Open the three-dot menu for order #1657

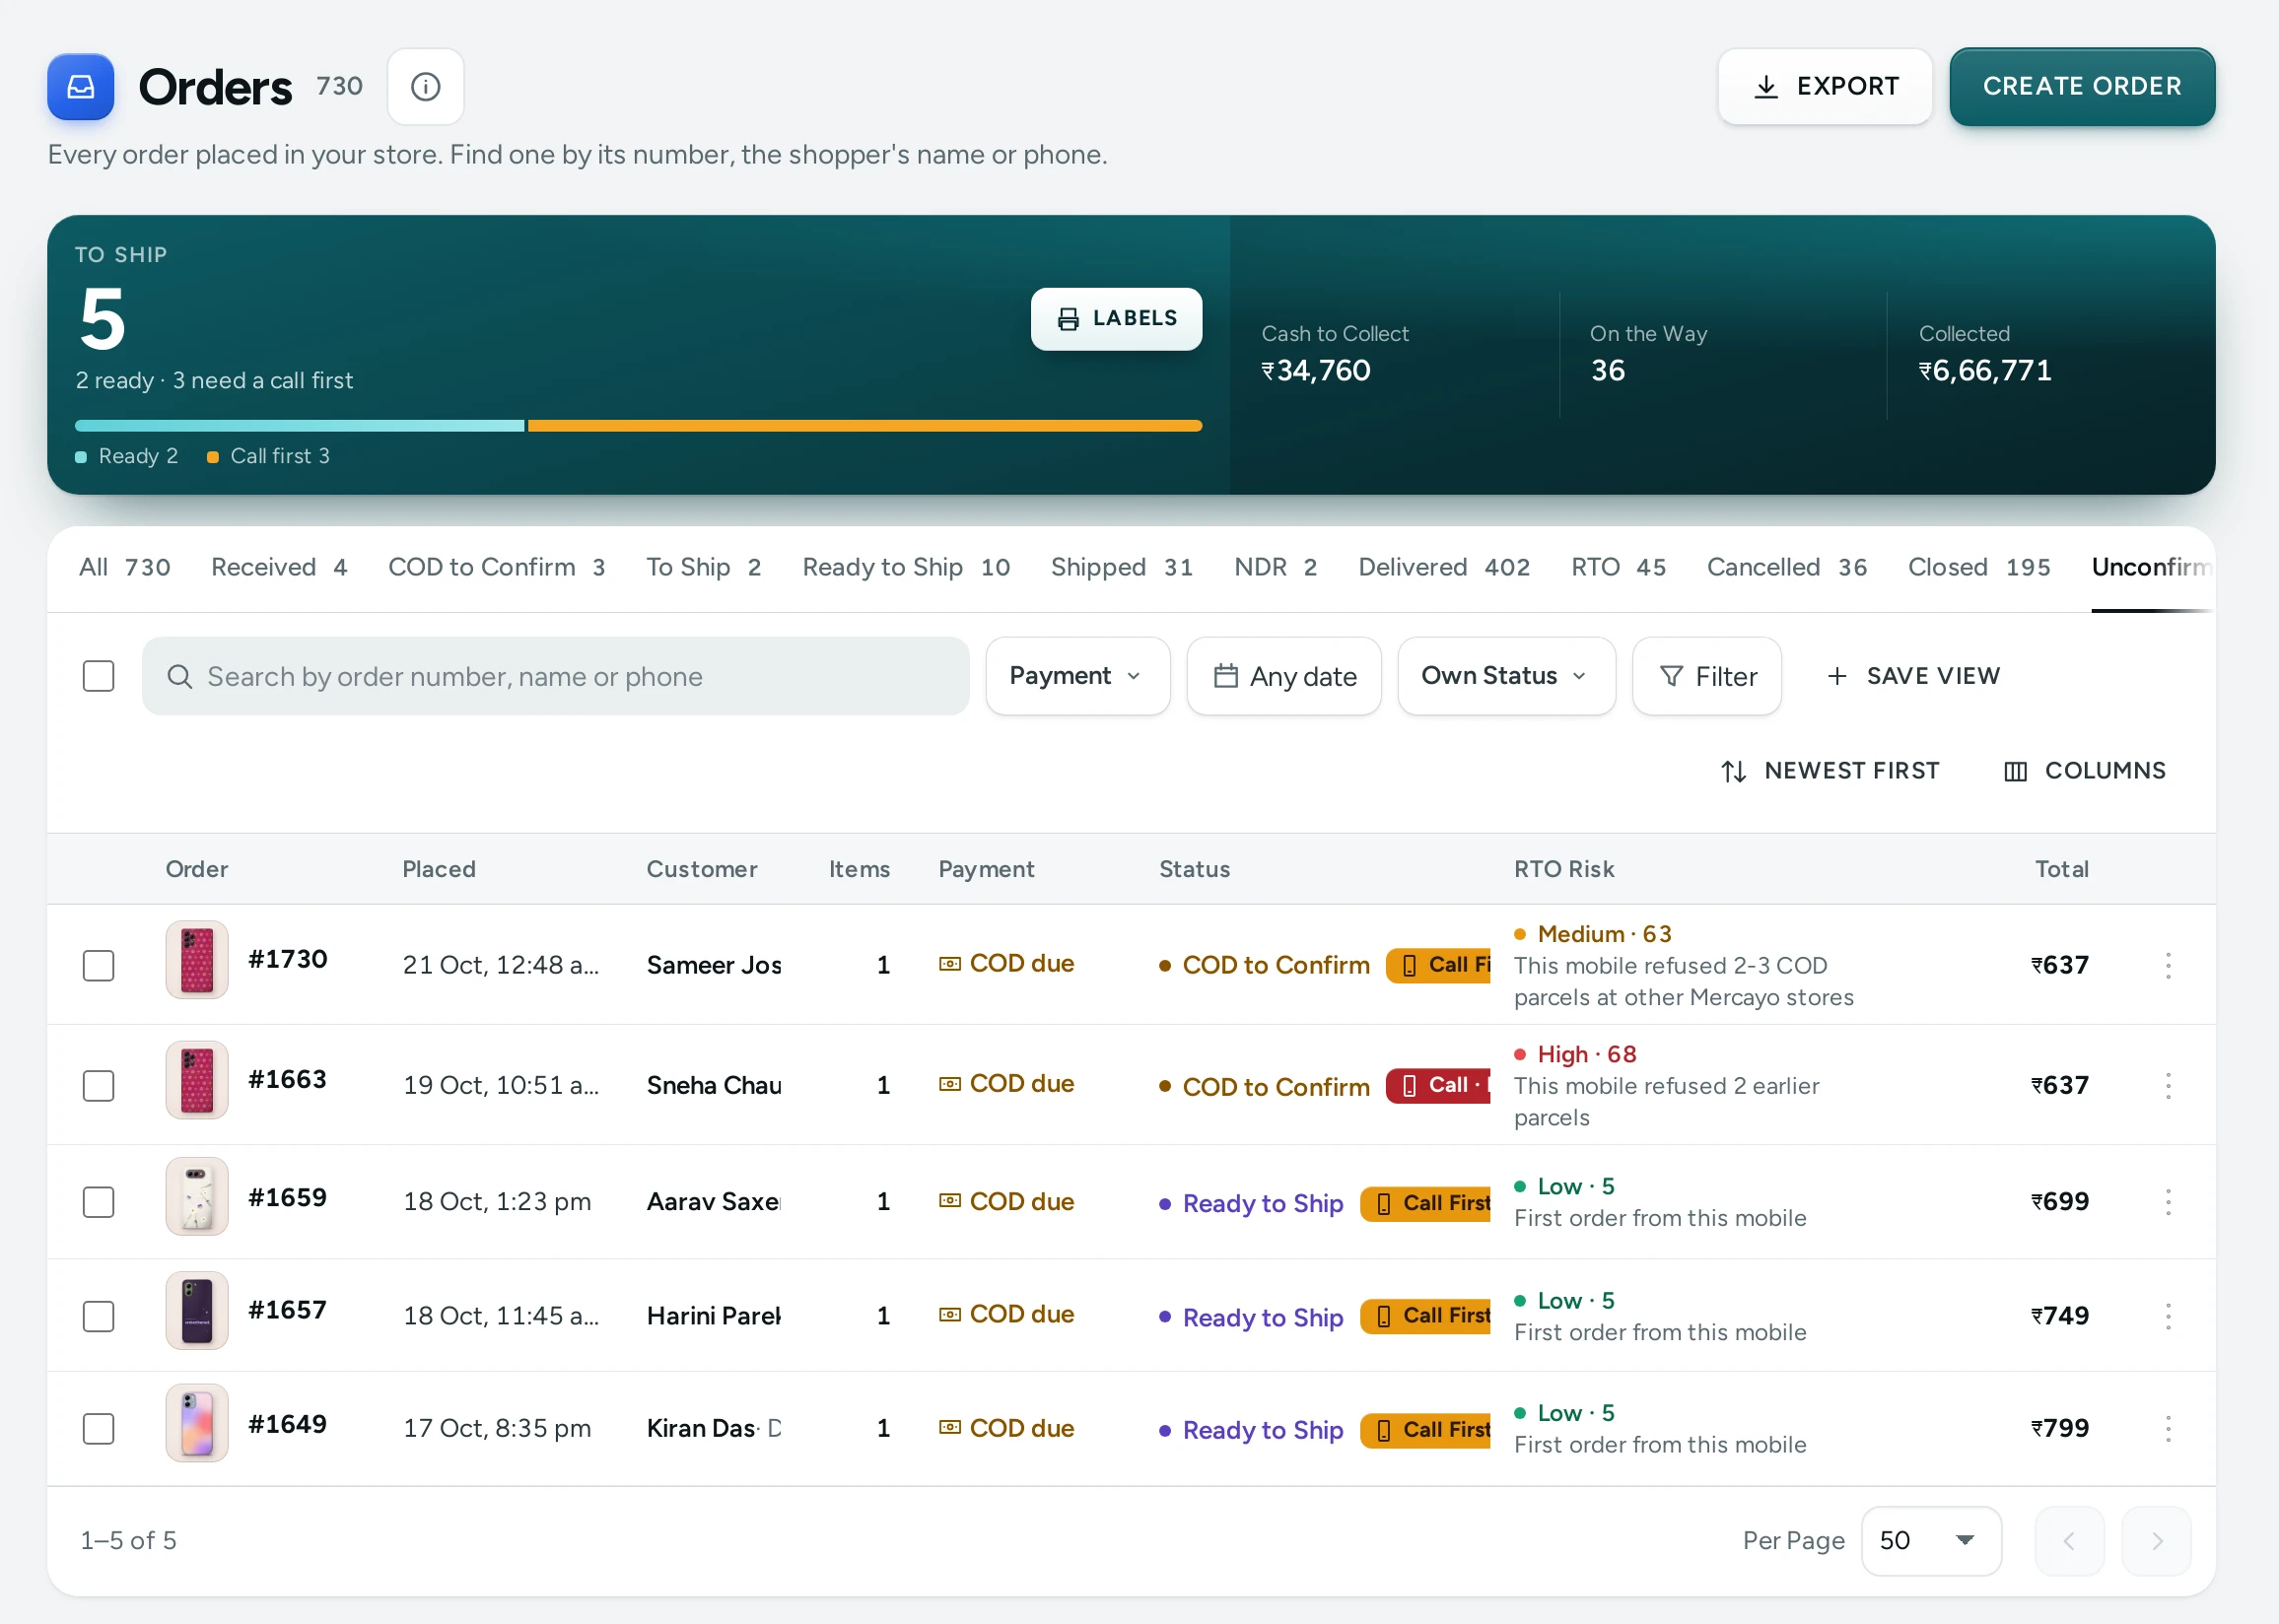coord(2167,1315)
